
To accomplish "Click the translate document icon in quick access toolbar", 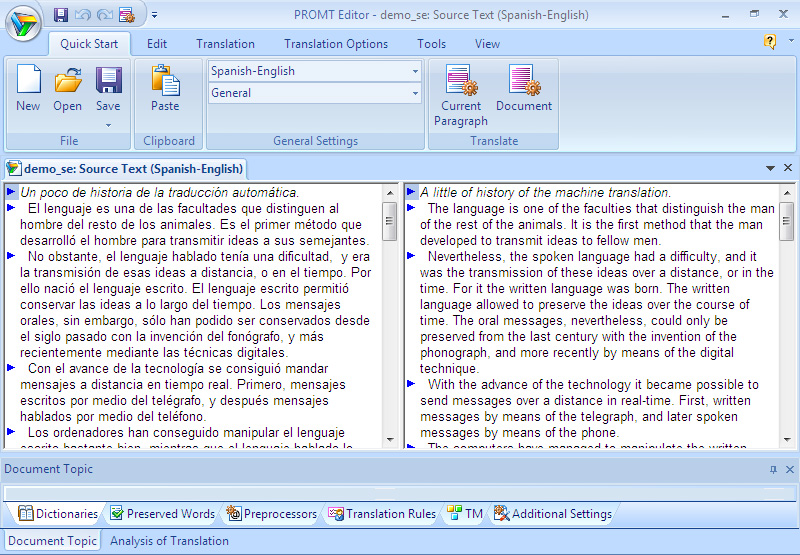I will 127,15.
